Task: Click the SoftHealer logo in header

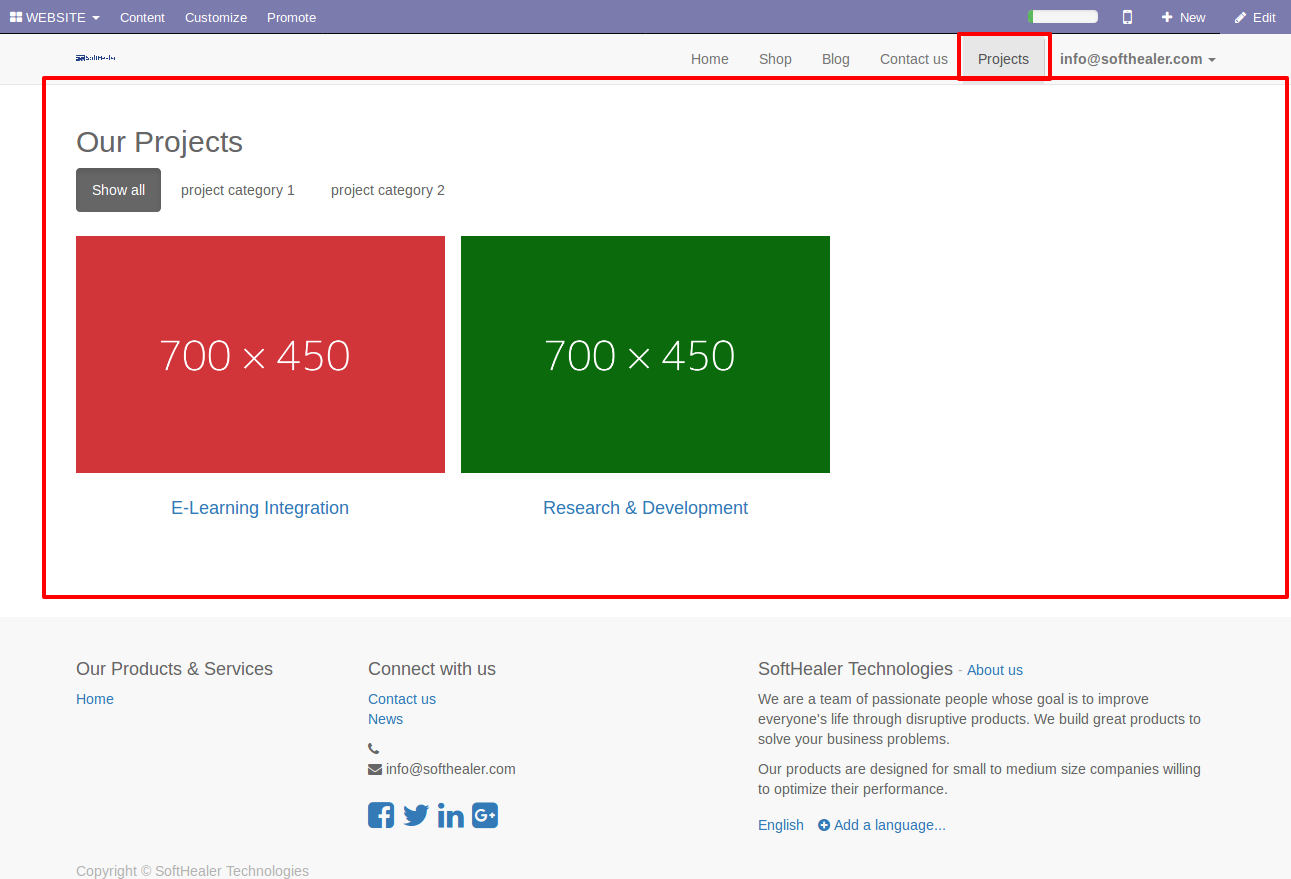Action: click(96, 58)
